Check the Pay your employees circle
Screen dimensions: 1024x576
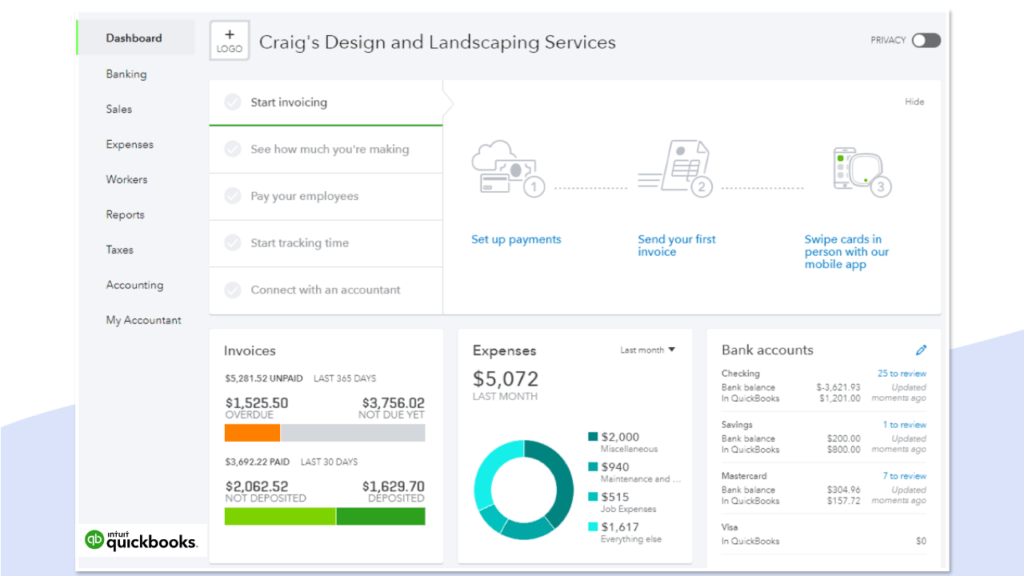(232, 196)
